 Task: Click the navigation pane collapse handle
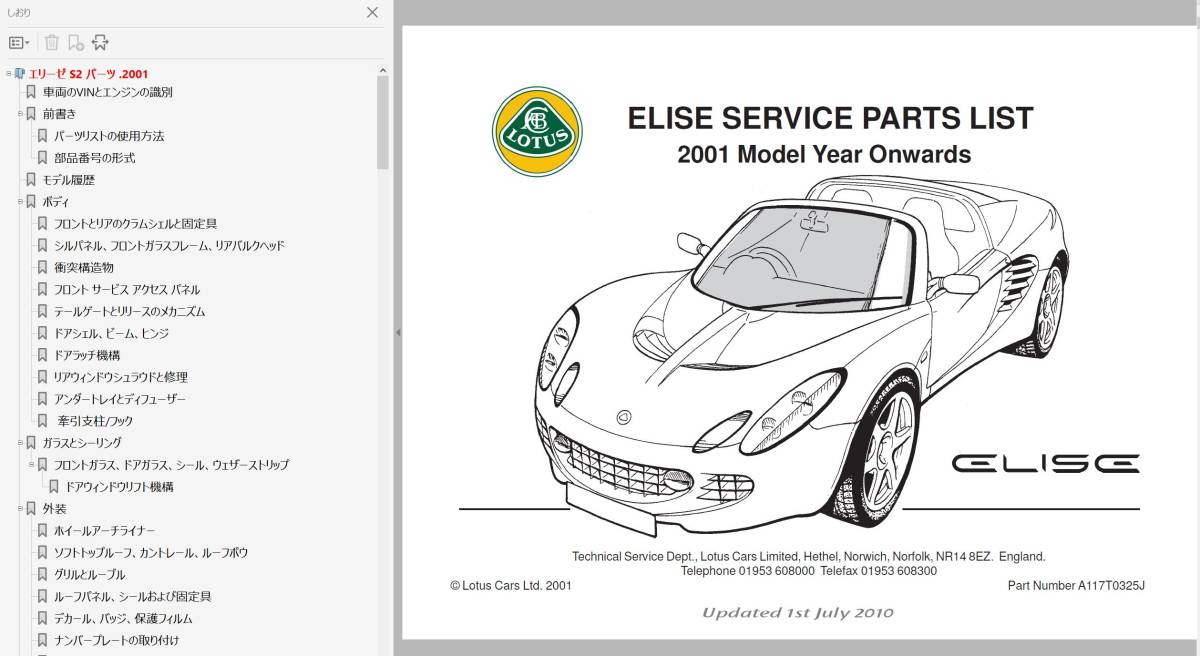tap(397, 332)
